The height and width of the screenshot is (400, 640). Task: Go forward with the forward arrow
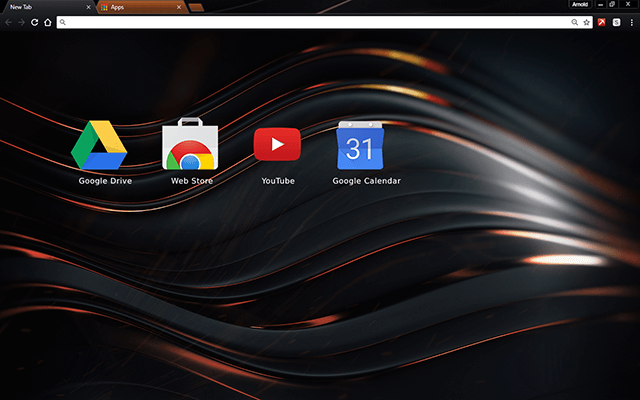pos(21,22)
